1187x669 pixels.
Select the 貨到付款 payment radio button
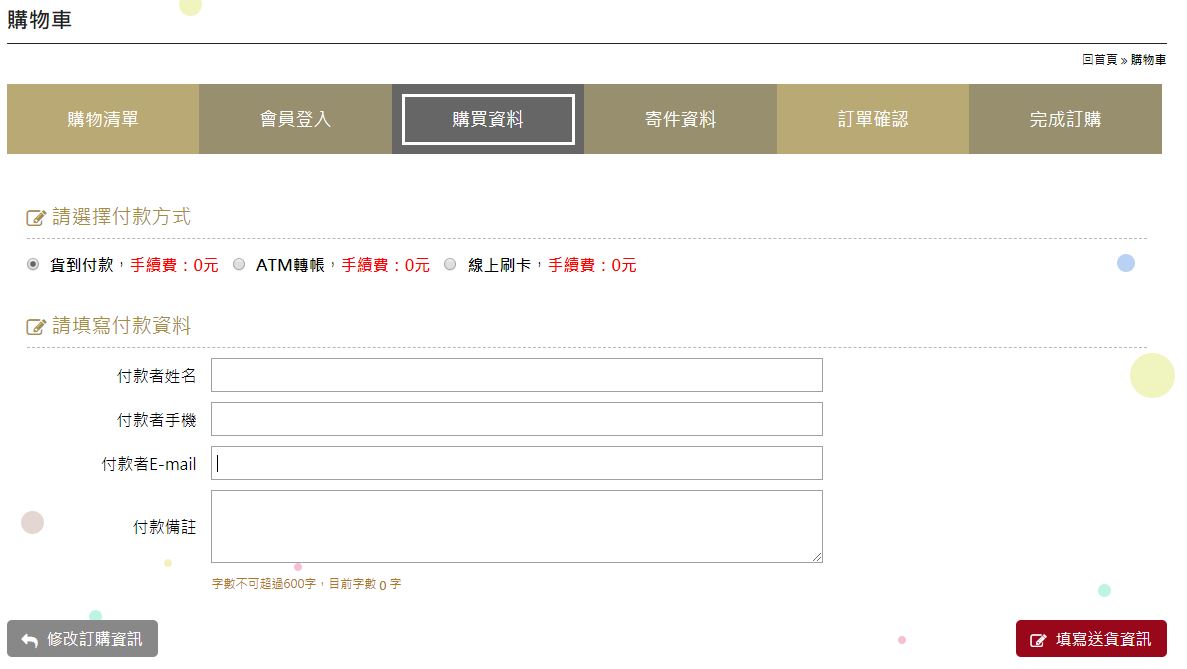33,265
